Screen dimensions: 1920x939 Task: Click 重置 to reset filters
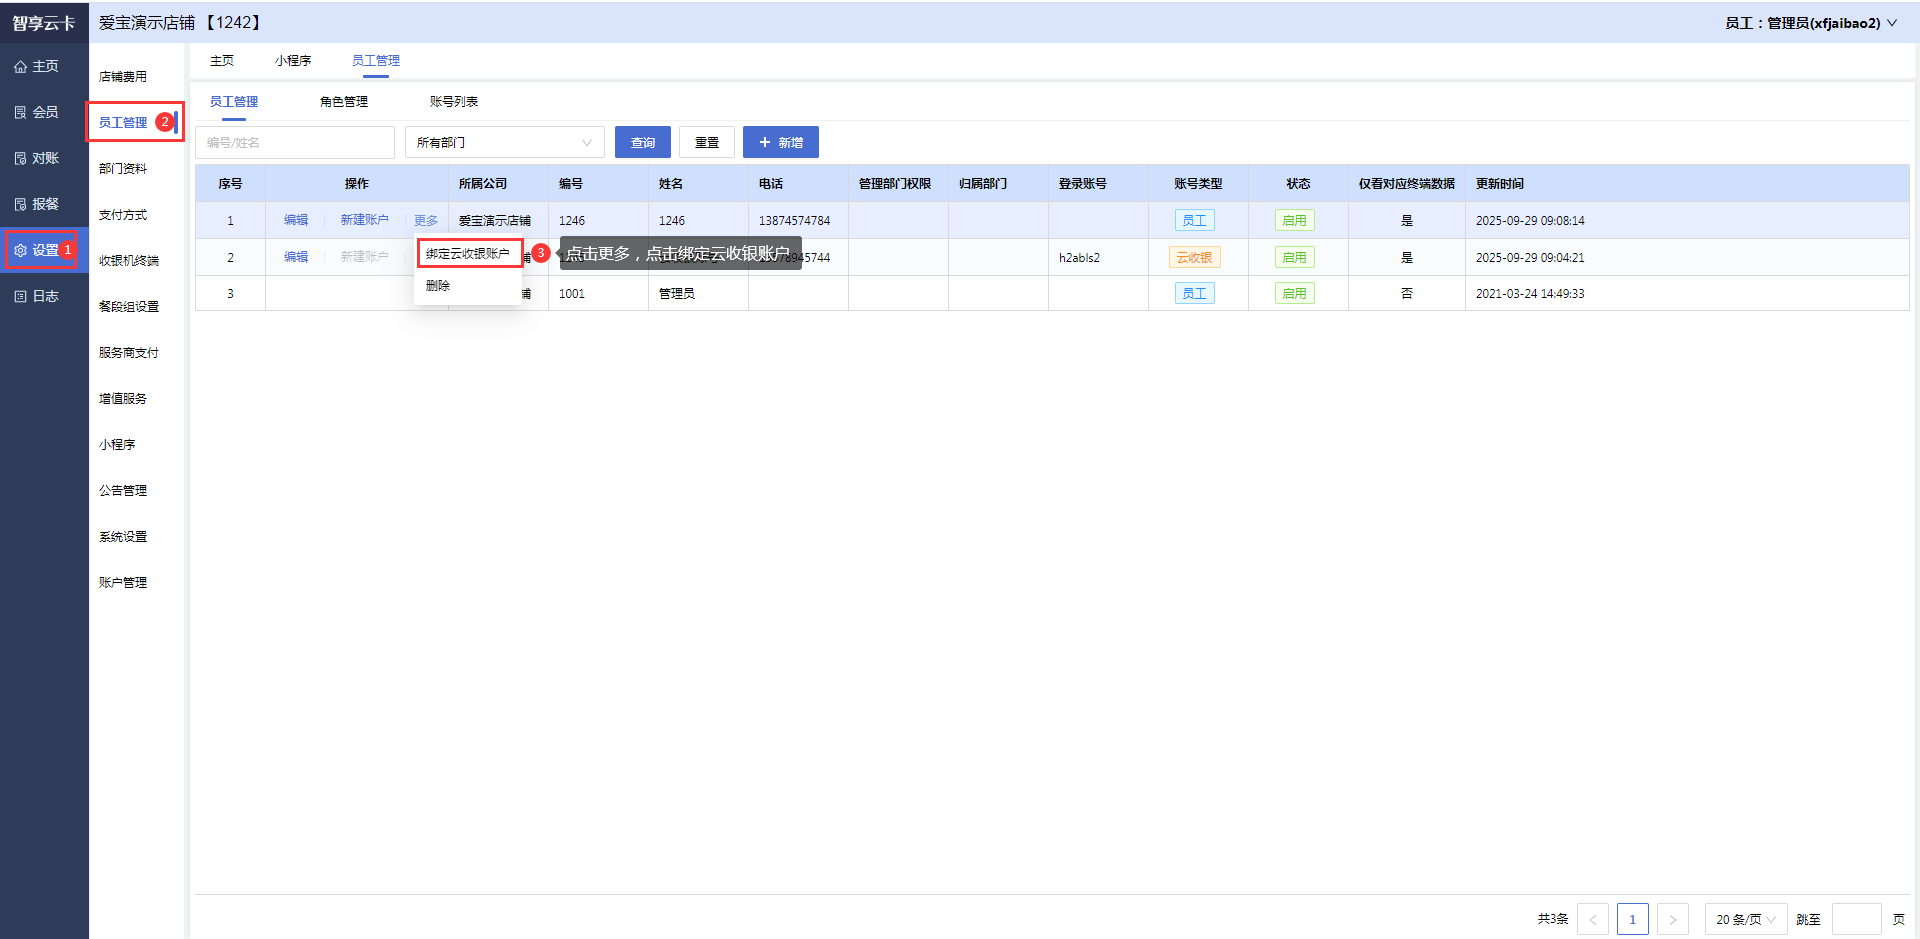point(707,143)
